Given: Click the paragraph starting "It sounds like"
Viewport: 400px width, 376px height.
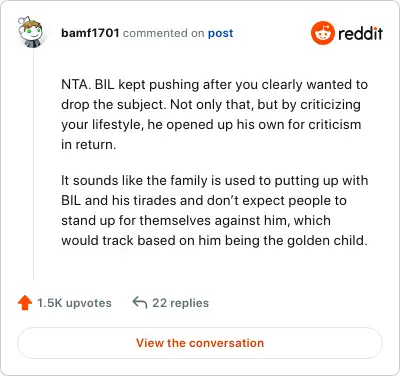Looking at the screenshot, I should pos(215,211).
